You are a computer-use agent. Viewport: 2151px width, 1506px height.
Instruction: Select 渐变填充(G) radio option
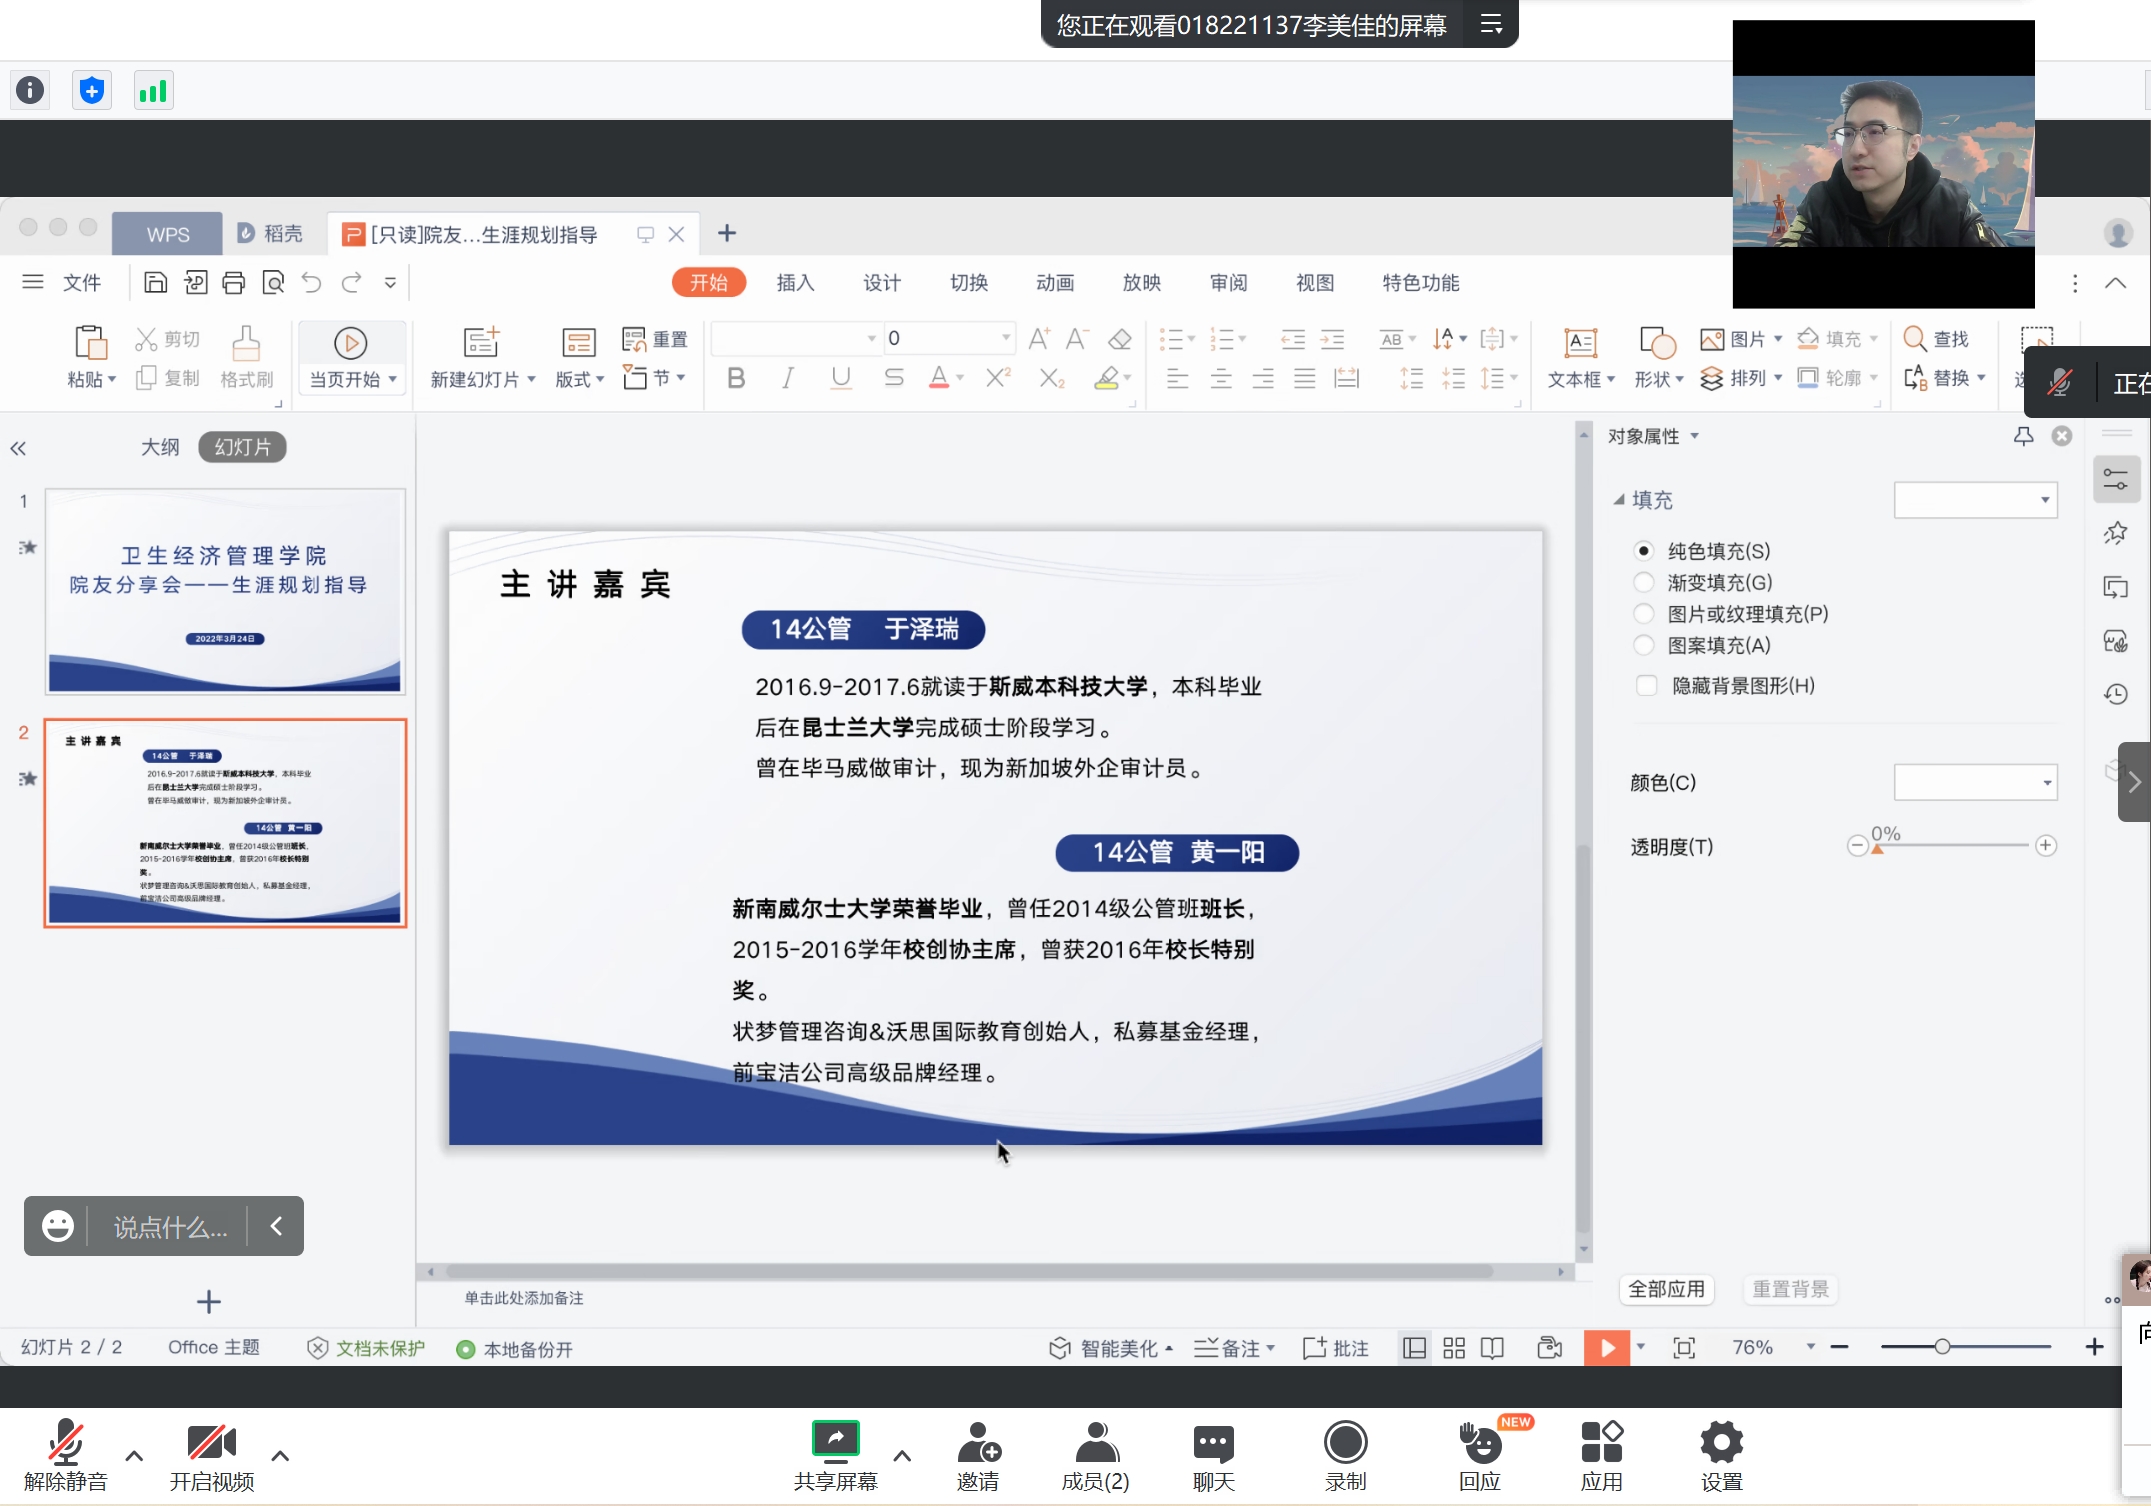pyautogui.click(x=1643, y=582)
